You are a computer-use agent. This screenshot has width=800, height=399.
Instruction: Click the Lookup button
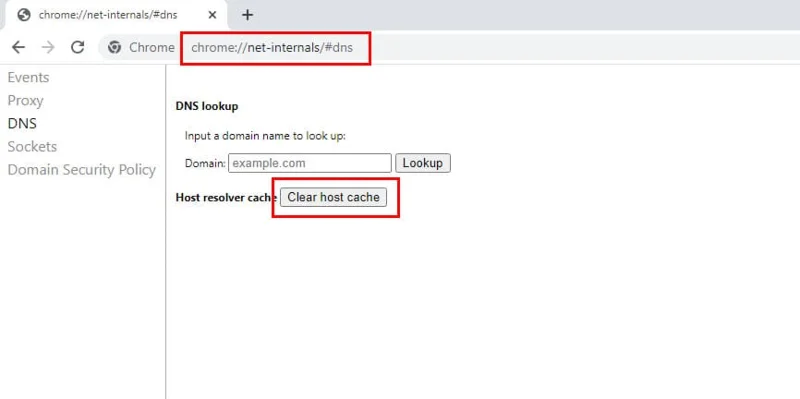422,163
